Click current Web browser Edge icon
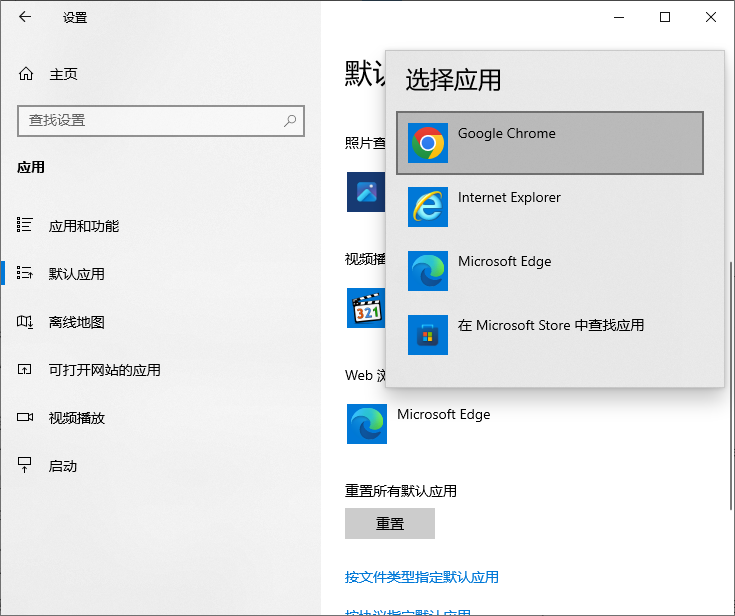This screenshot has width=735, height=616. point(367,424)
